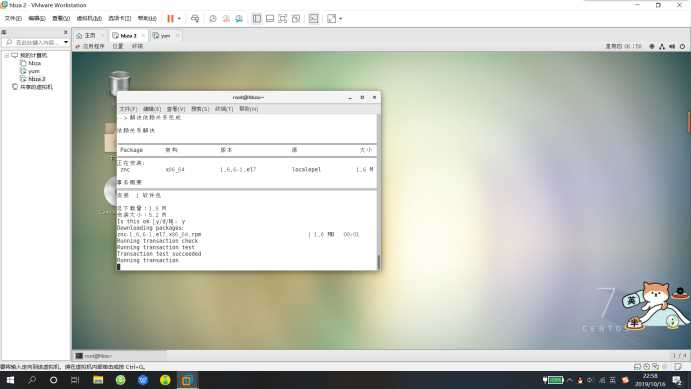
Task: Click the Windows taskbar search icon
Action: [x=32, y=380]
